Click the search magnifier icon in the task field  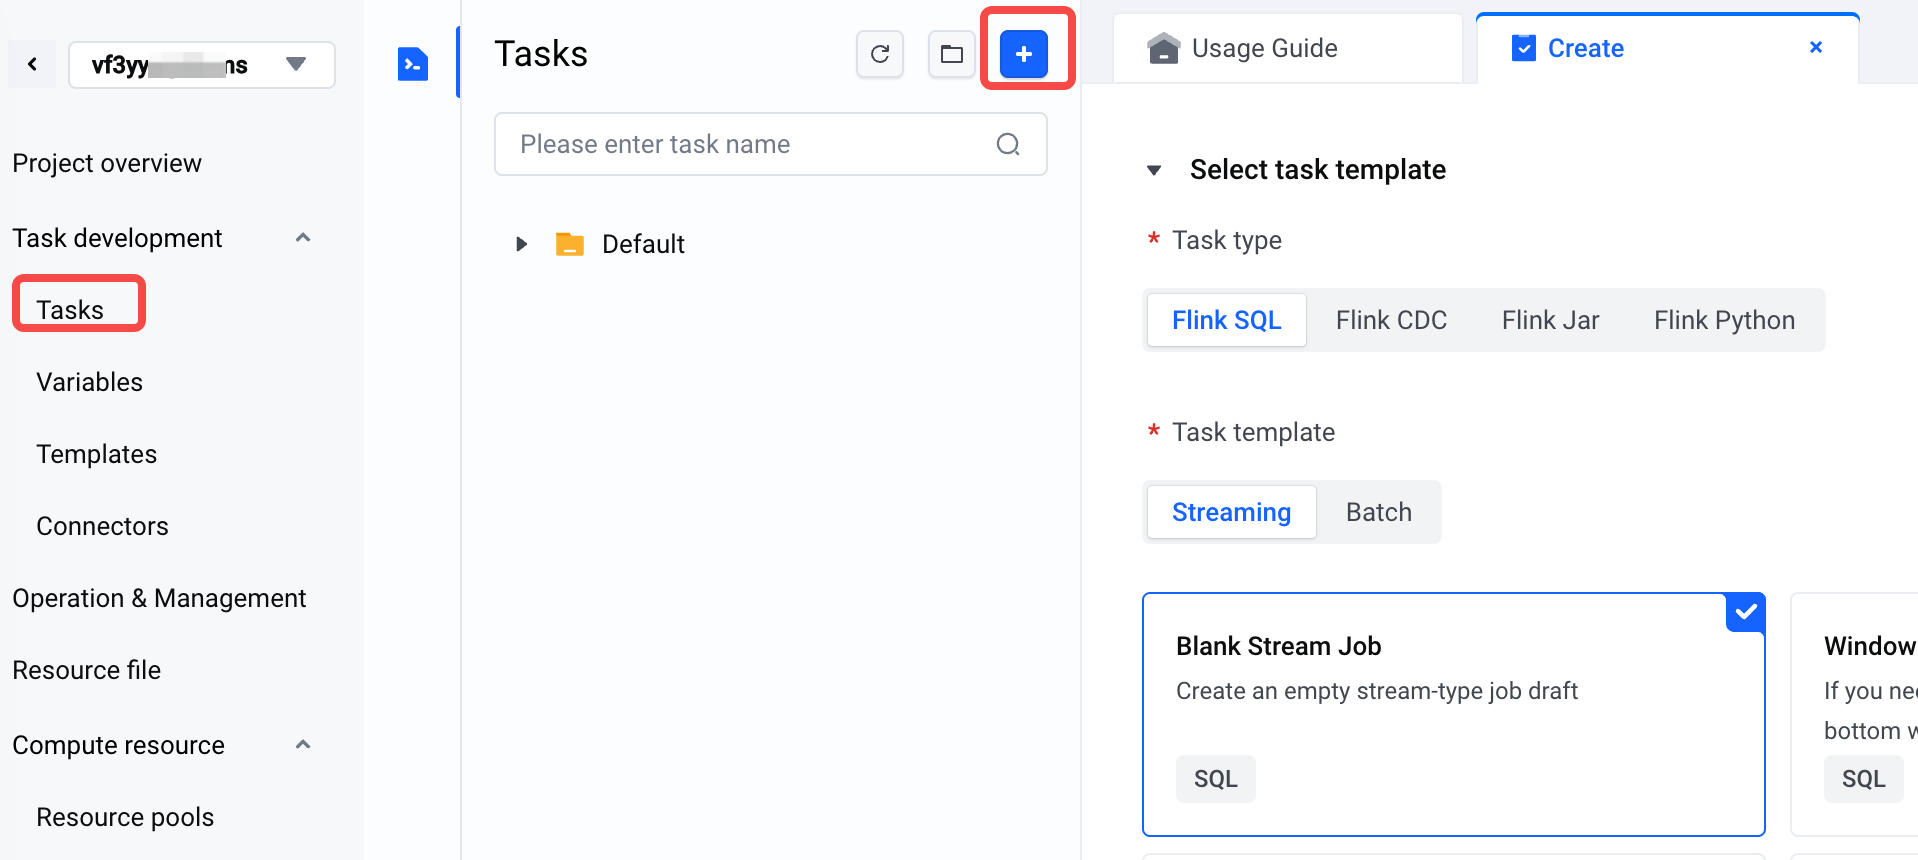click(x=1008, y=145)
